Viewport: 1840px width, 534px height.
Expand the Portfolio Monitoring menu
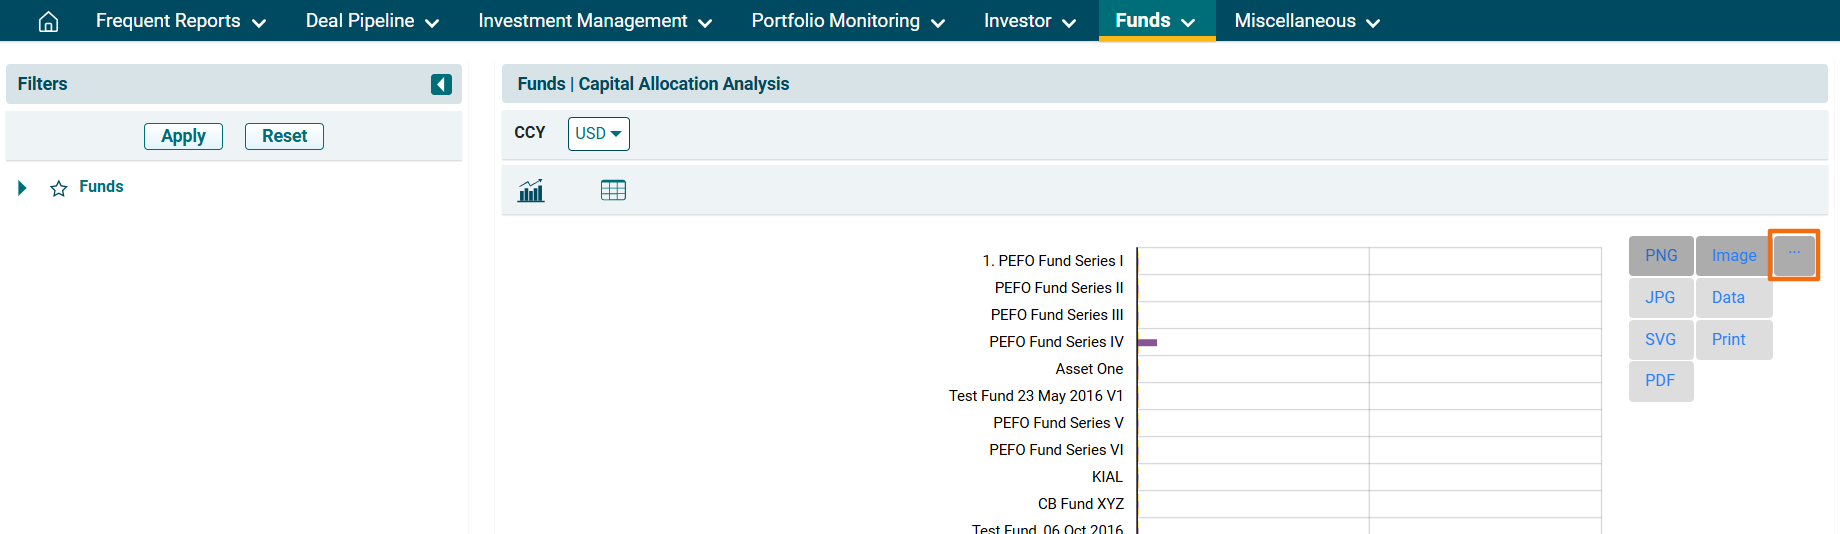tap(848, 21)
